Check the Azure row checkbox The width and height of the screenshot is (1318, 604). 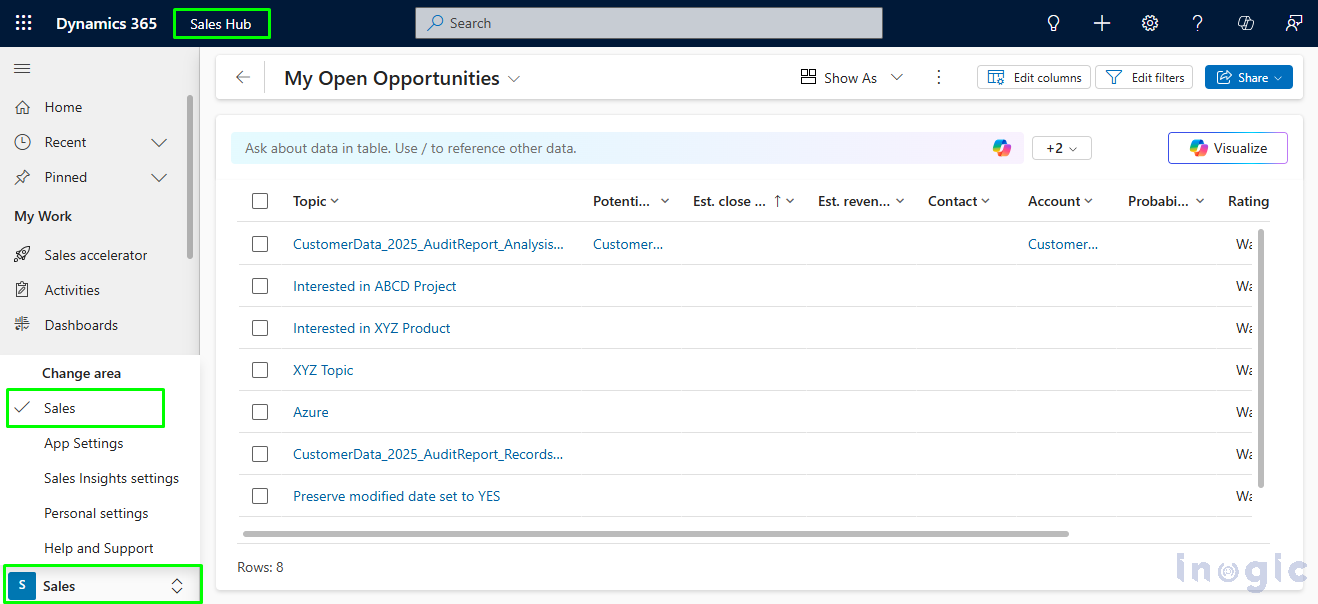tap(260, 412)
